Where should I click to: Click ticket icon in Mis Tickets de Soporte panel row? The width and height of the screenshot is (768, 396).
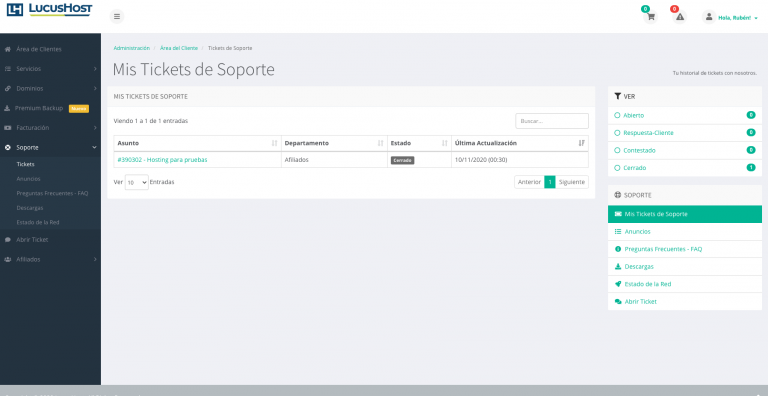click(x=618, y=214)
